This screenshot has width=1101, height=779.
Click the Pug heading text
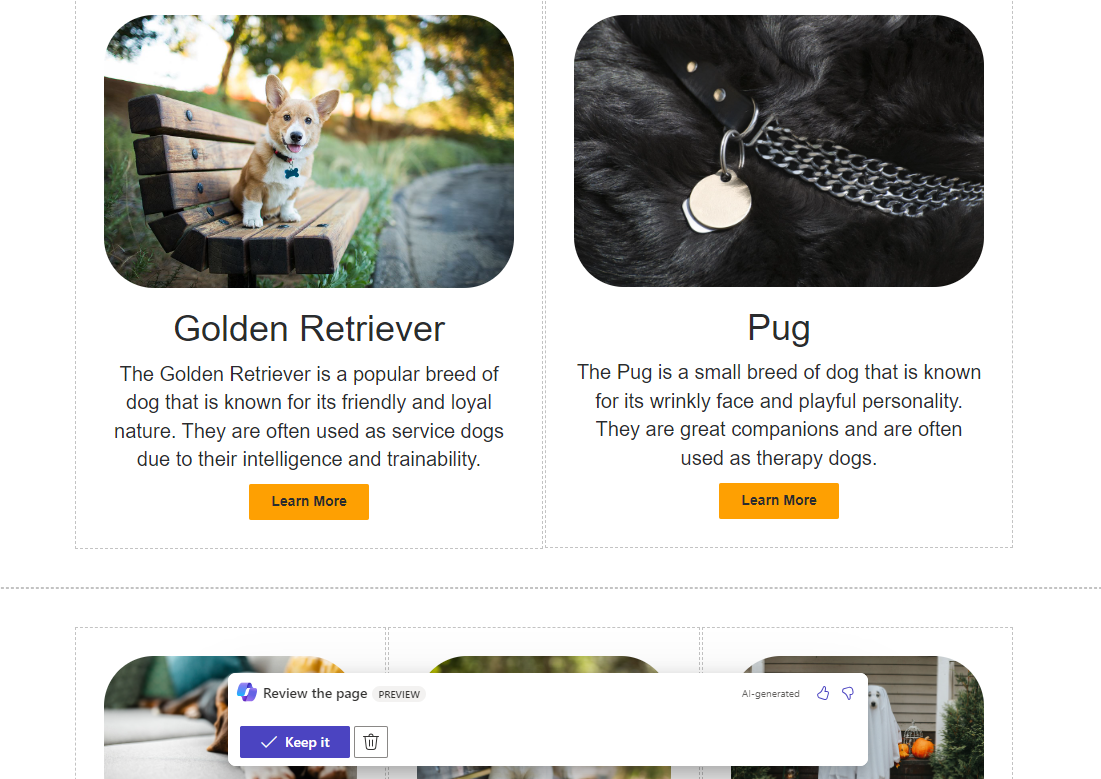779,328
